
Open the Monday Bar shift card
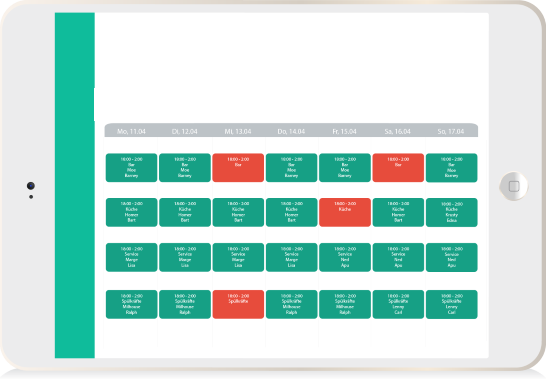pyautogui.click(x=131, y=168)
